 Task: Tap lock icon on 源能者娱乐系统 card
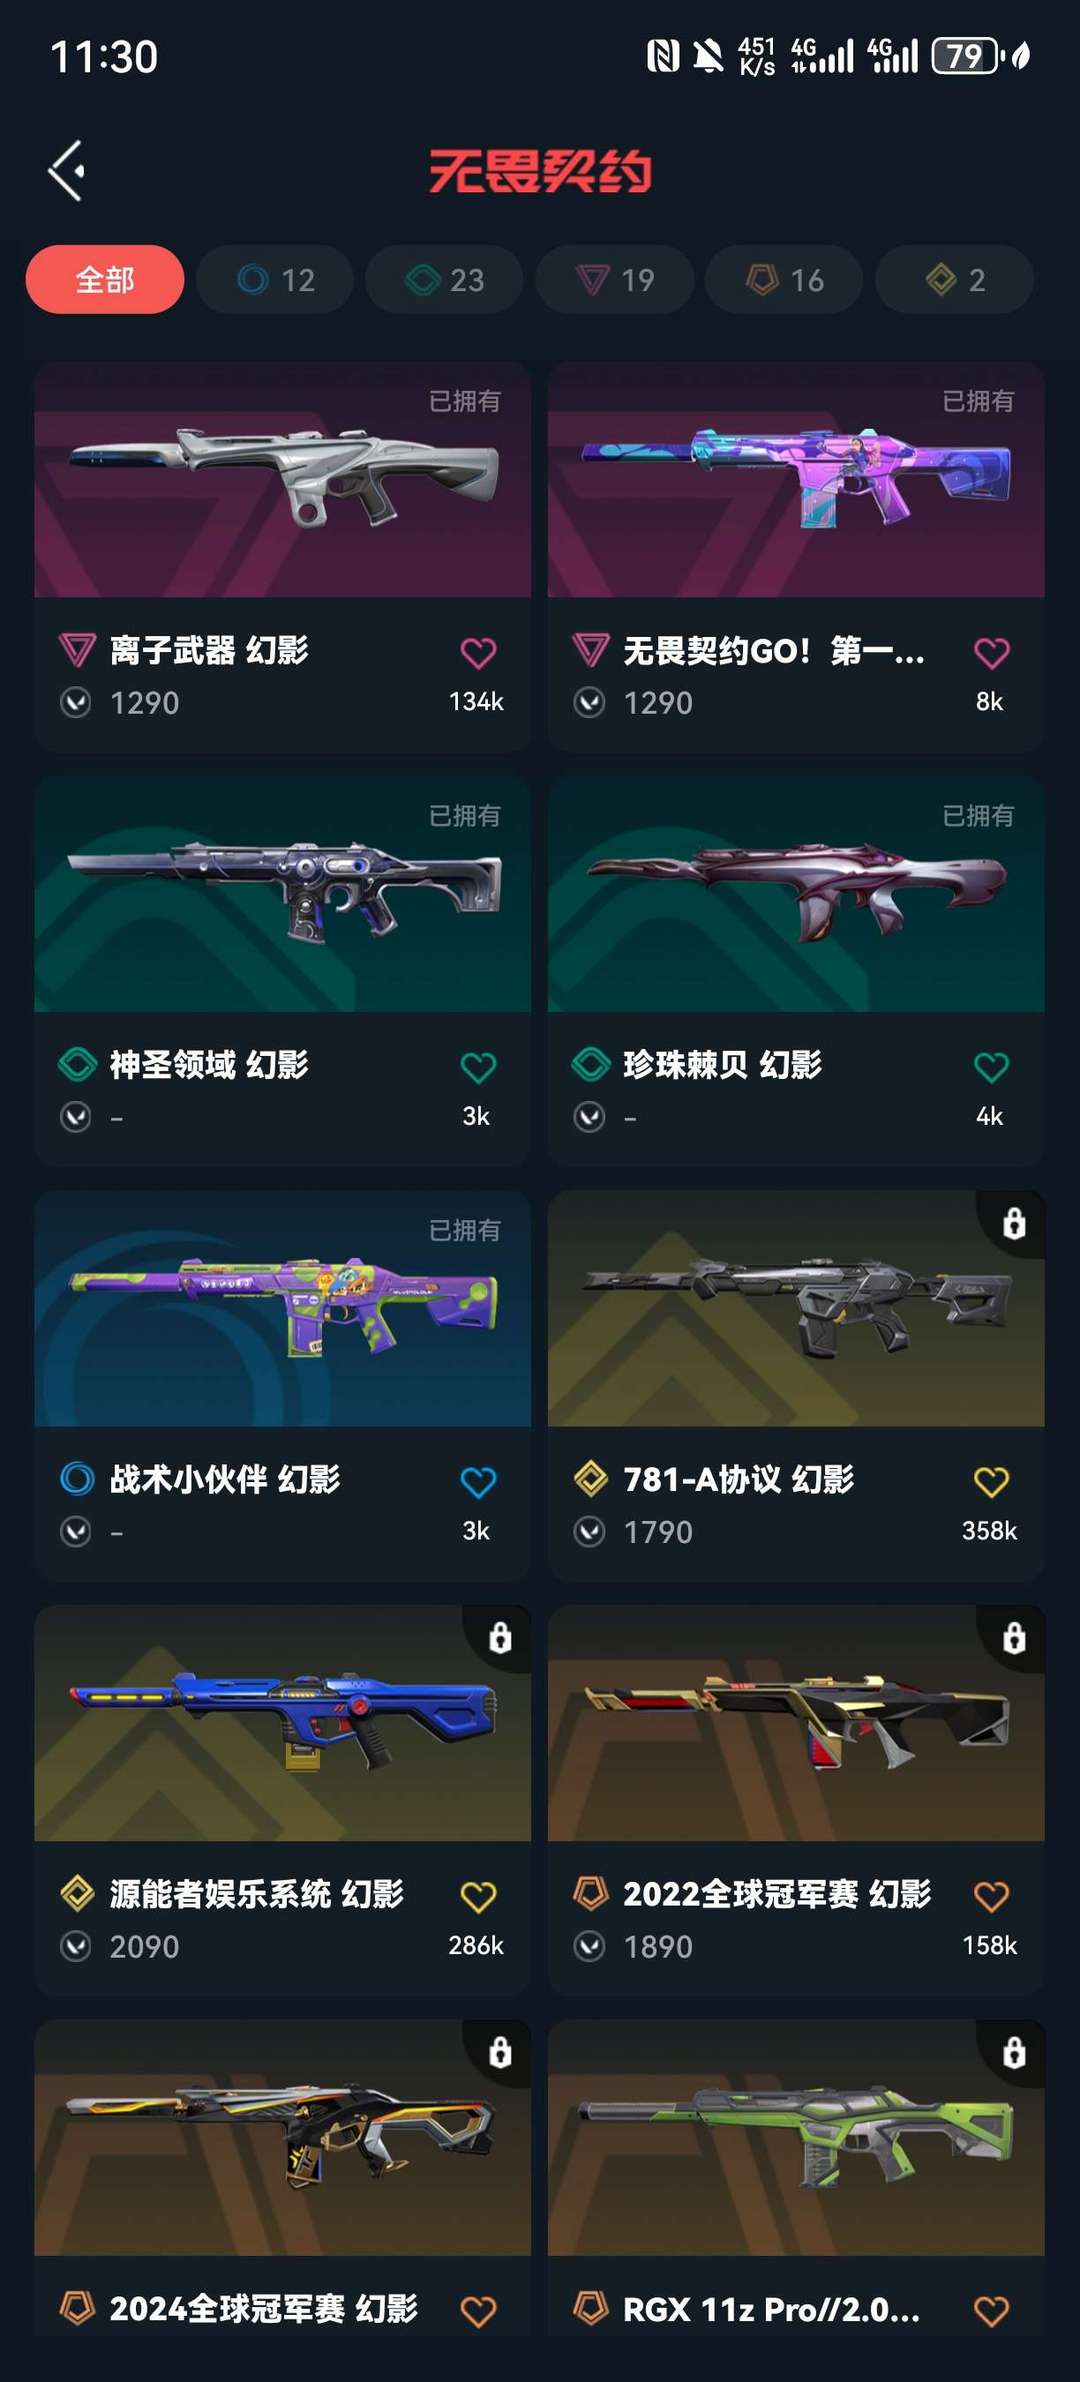pyautogui.click(x=500, y=1637)
